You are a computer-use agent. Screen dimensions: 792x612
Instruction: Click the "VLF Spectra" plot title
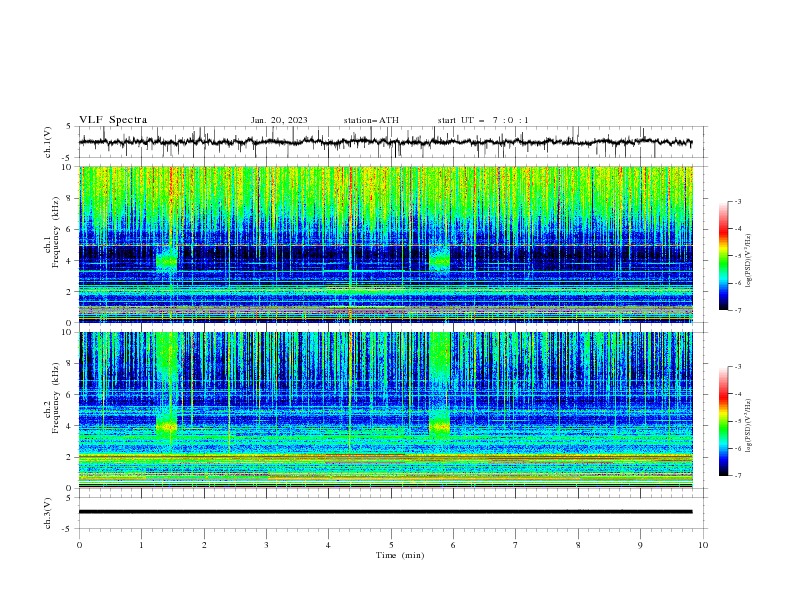(113, 120)
